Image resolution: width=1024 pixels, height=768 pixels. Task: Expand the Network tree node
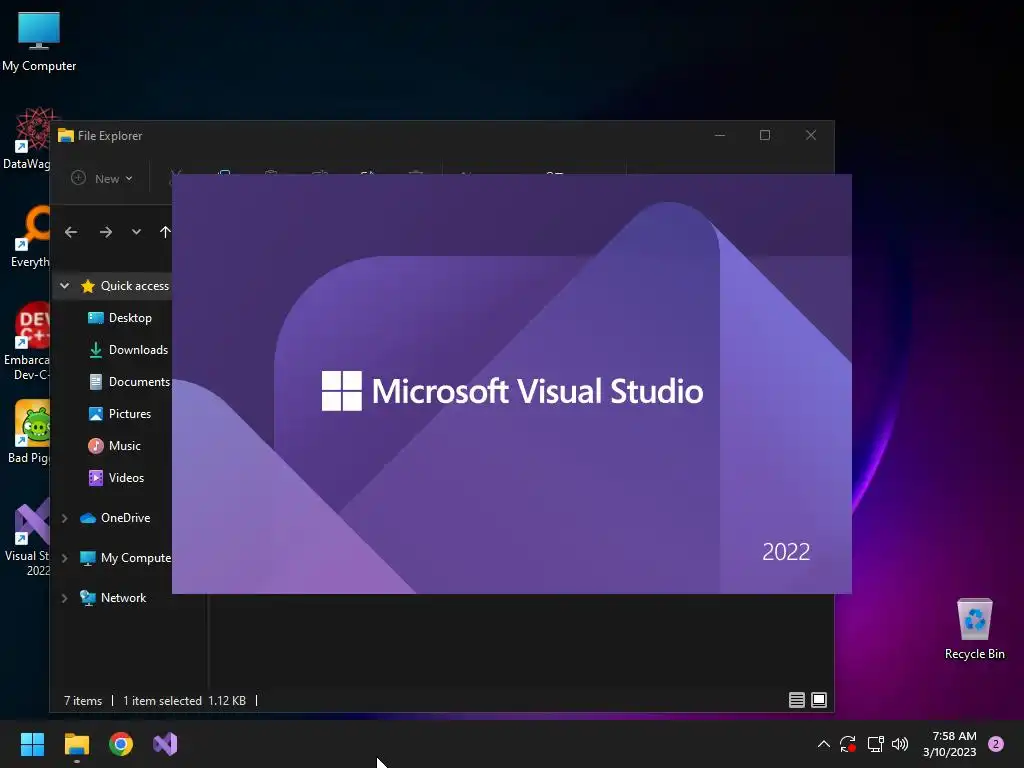(65, 598)
